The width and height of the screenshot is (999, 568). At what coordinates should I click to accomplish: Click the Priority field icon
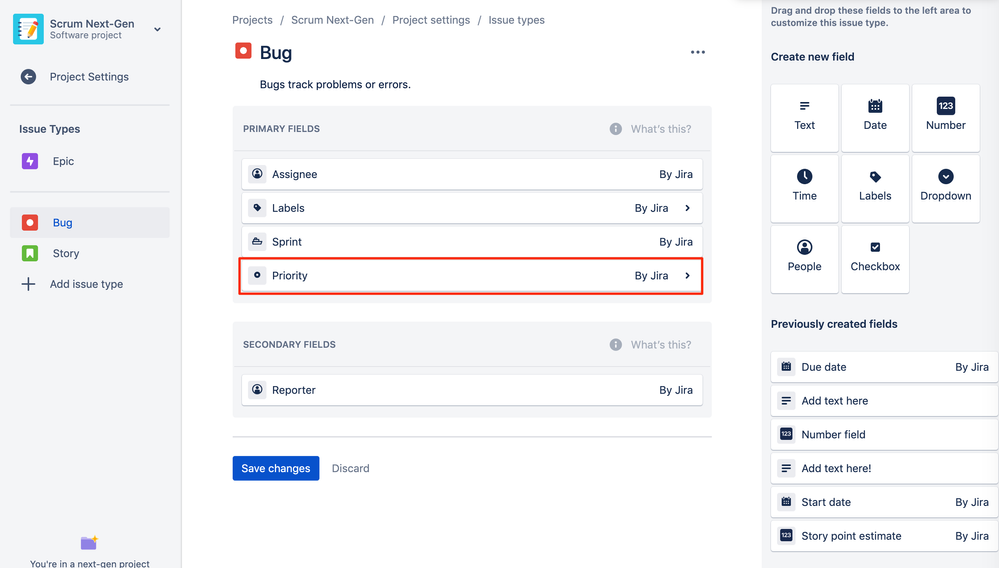(x=257, y=275)
